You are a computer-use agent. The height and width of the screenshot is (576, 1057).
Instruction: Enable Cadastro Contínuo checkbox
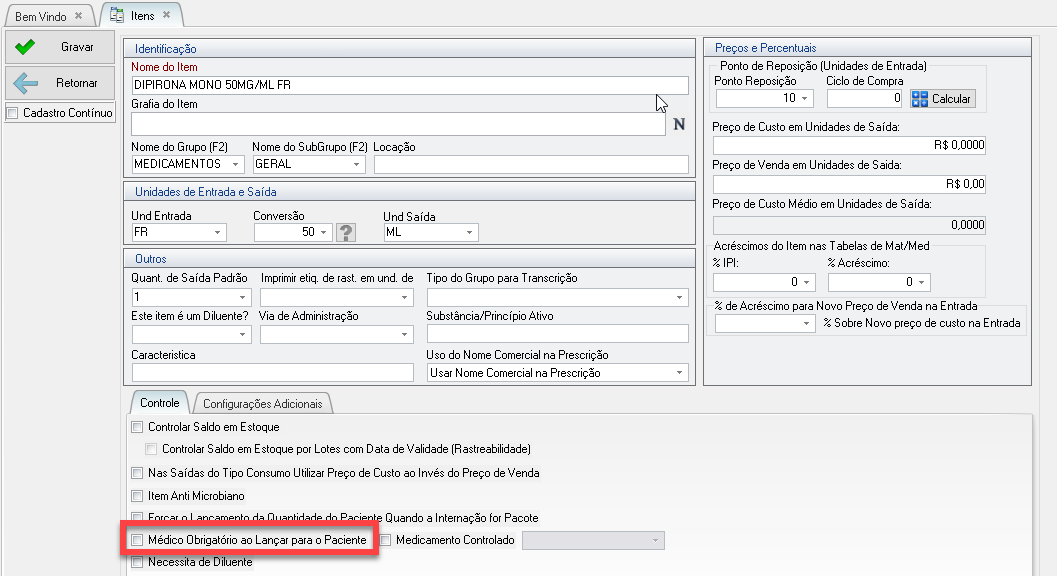(x=13, y=113)
